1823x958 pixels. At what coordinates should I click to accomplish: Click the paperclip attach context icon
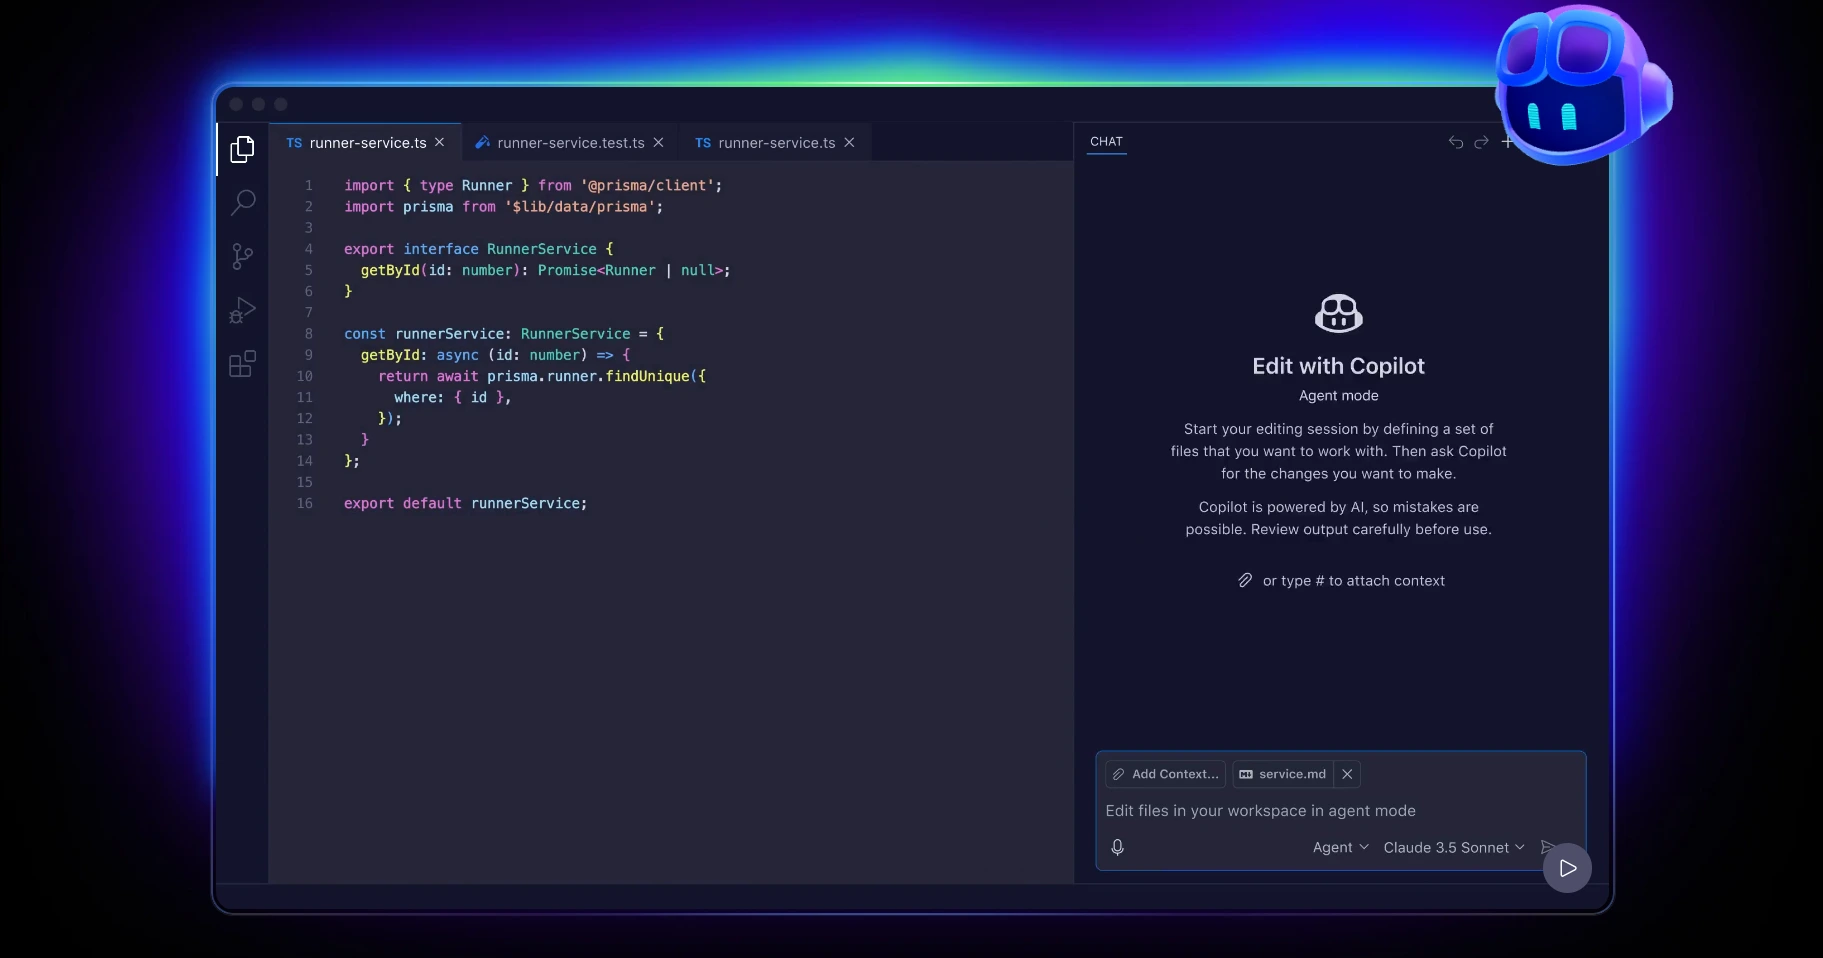coord(1245,580)
